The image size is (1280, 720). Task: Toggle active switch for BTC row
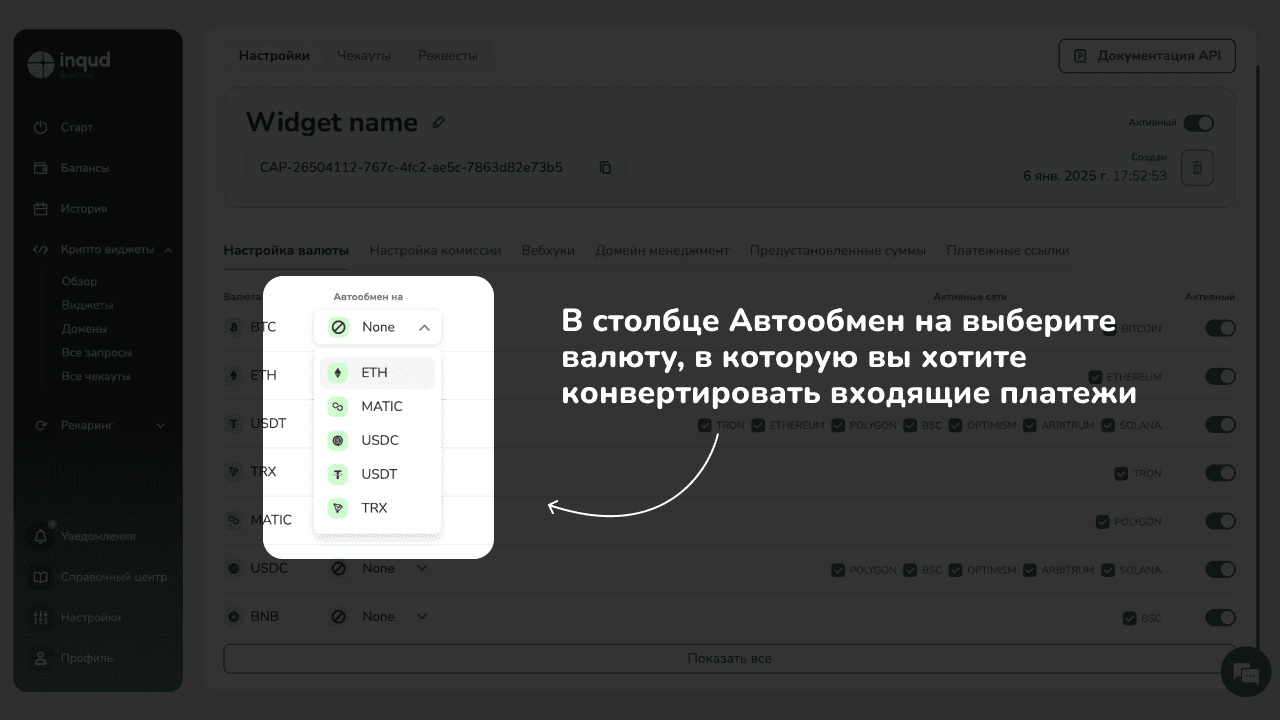[x=1220, y=328]
